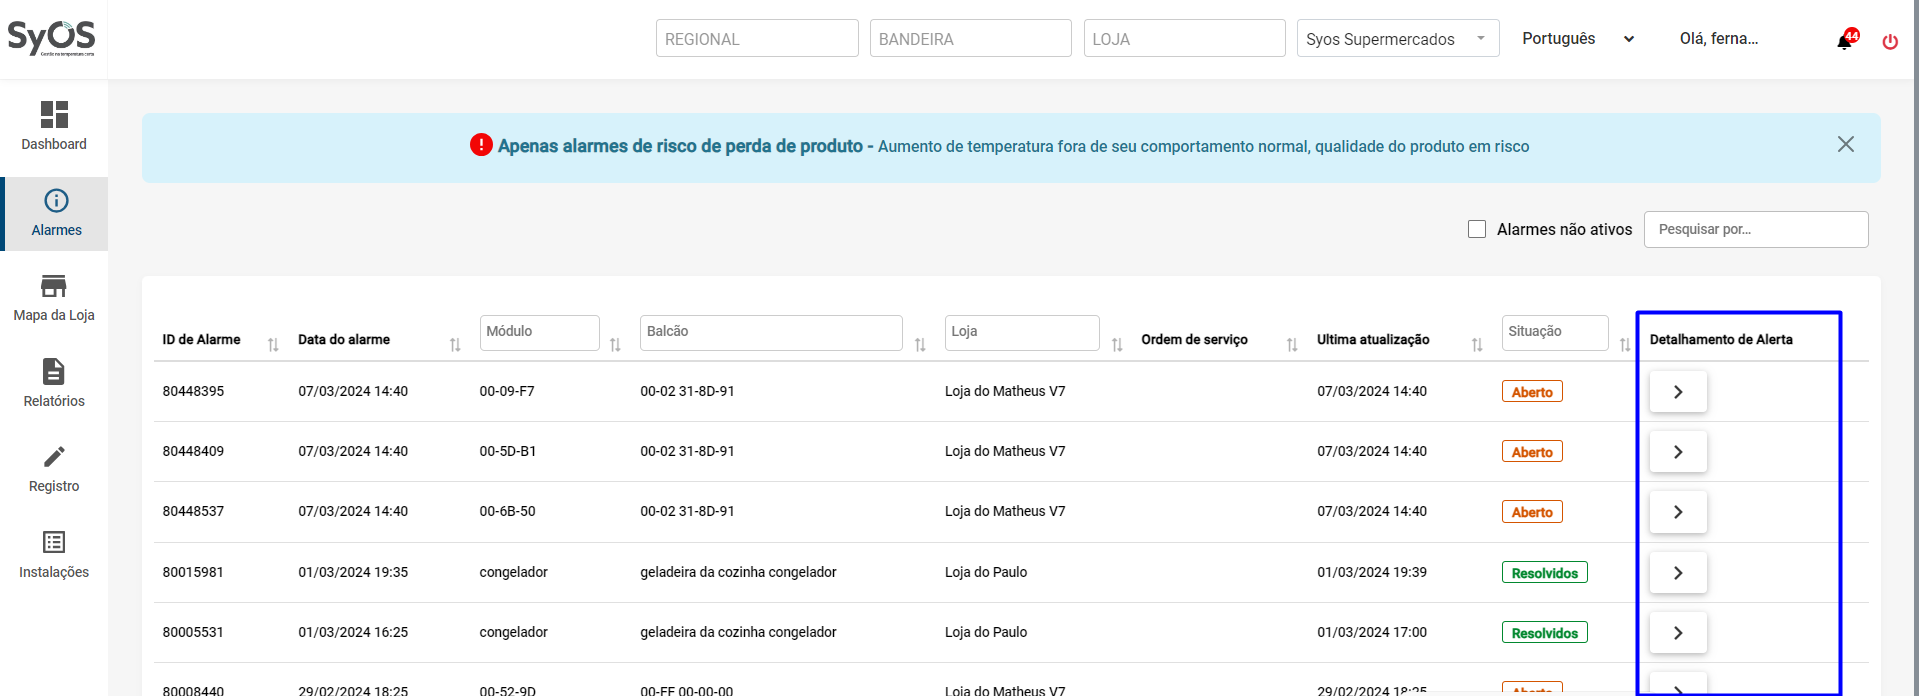
Task: Open Instalações list icon
Action: [x=54, y=542]
